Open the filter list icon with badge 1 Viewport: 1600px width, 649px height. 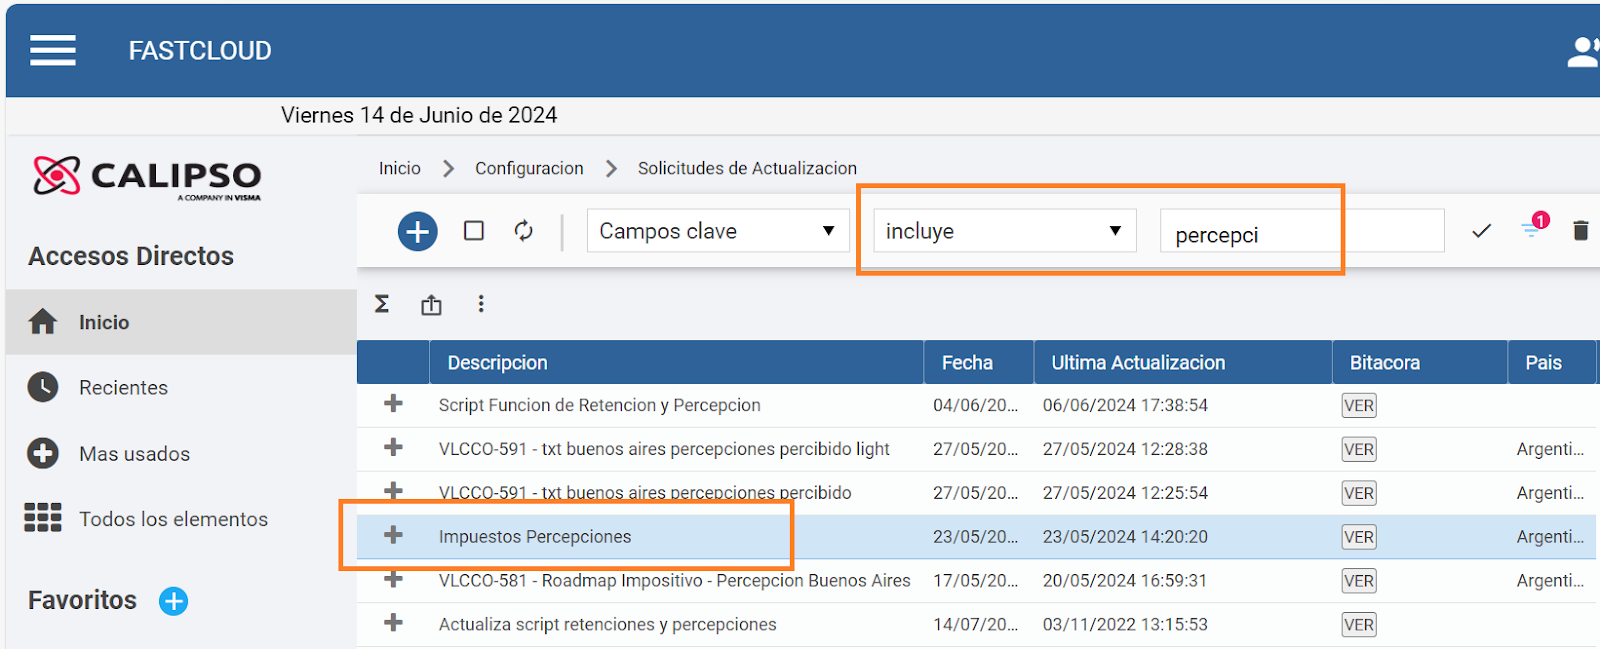tap(1535, 227)
